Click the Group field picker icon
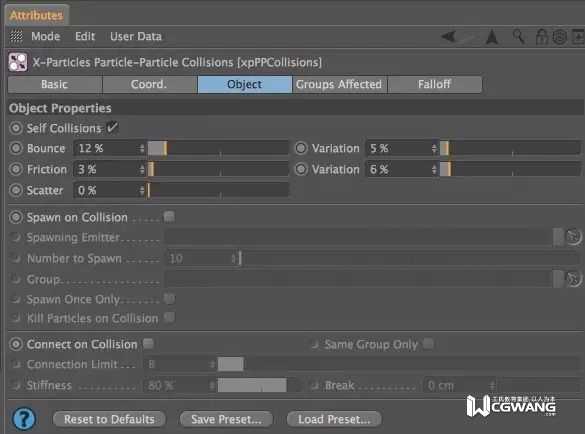This screenshot has width=585, height=434. coord(573,278)
